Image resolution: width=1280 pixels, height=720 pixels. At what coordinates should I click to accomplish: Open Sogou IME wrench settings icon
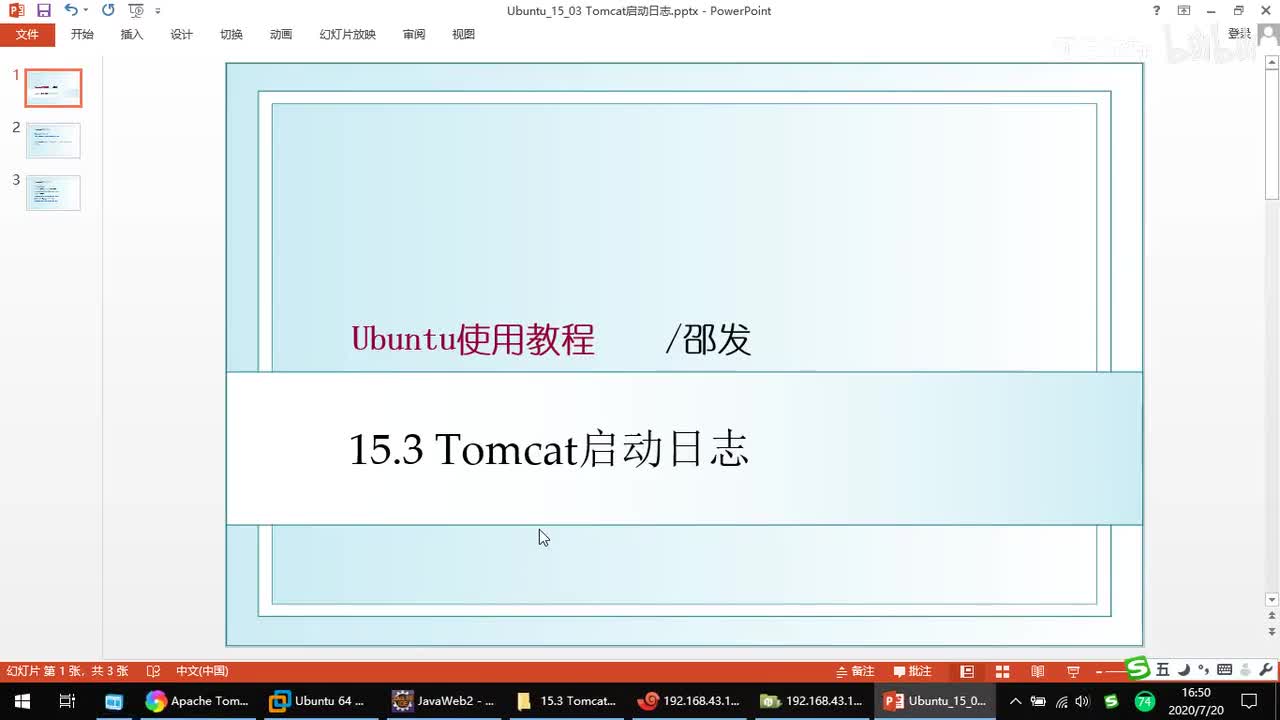point(1266,669)
